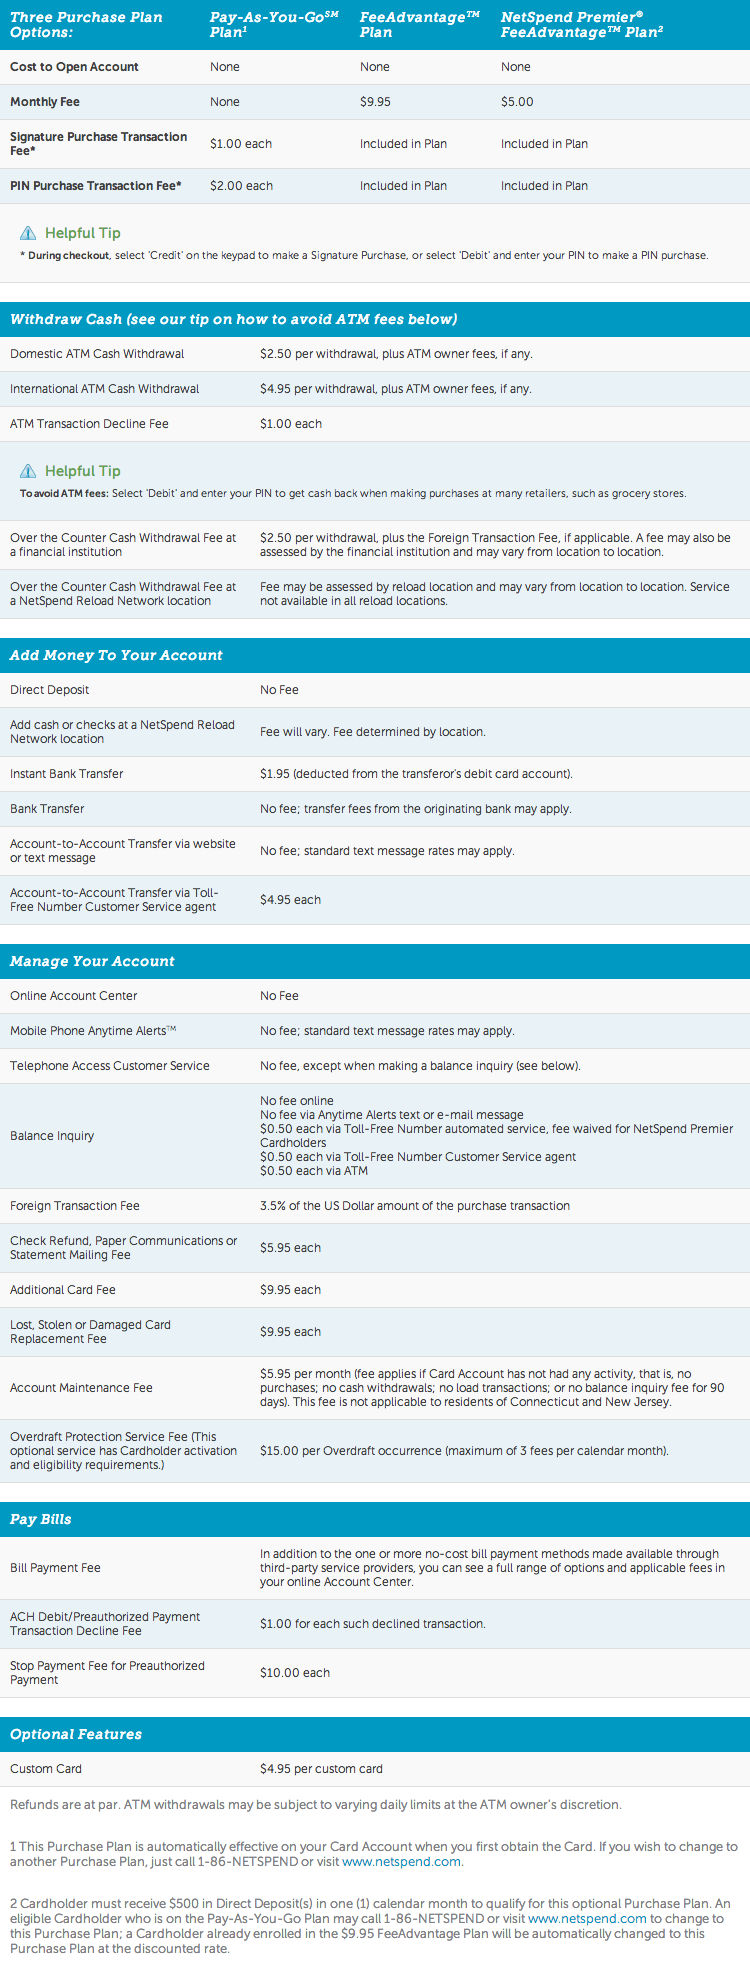
Task: Click the 'Signature Purchase Transaction Fee*' label
Action: pyautogui.click(x=98, y=144)
